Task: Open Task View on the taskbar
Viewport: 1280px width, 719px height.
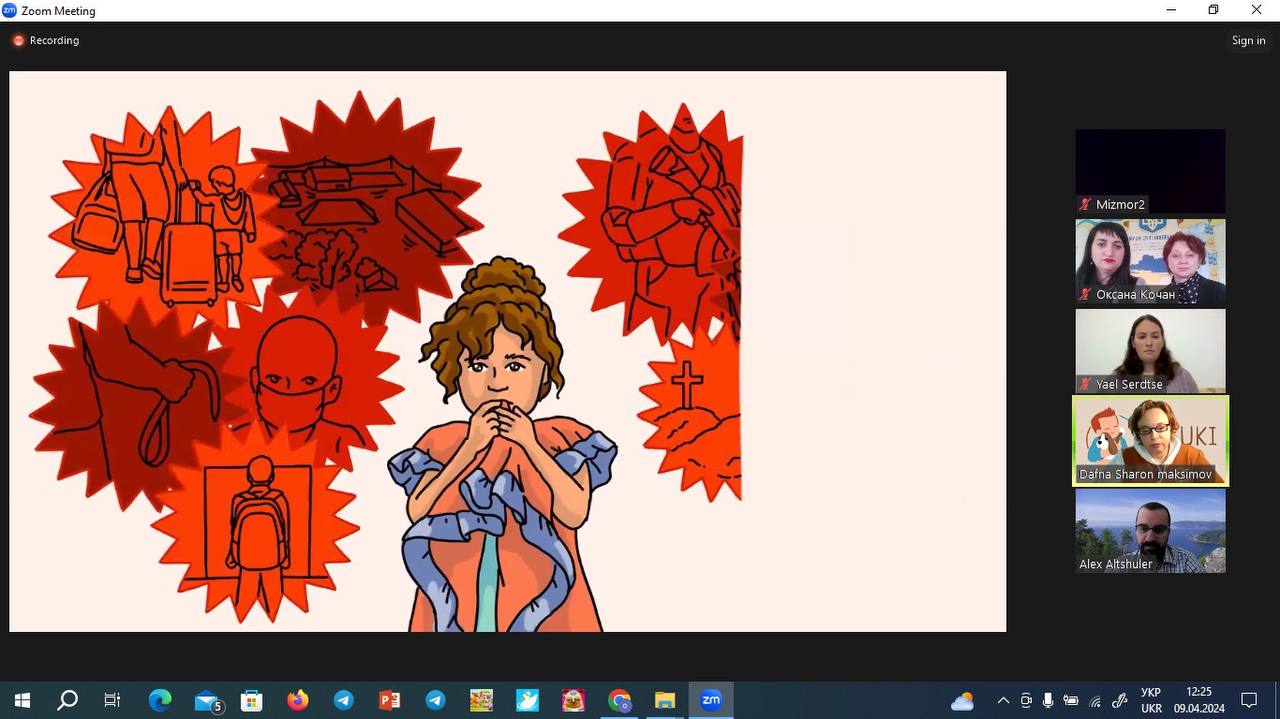Action: (113, 701)
